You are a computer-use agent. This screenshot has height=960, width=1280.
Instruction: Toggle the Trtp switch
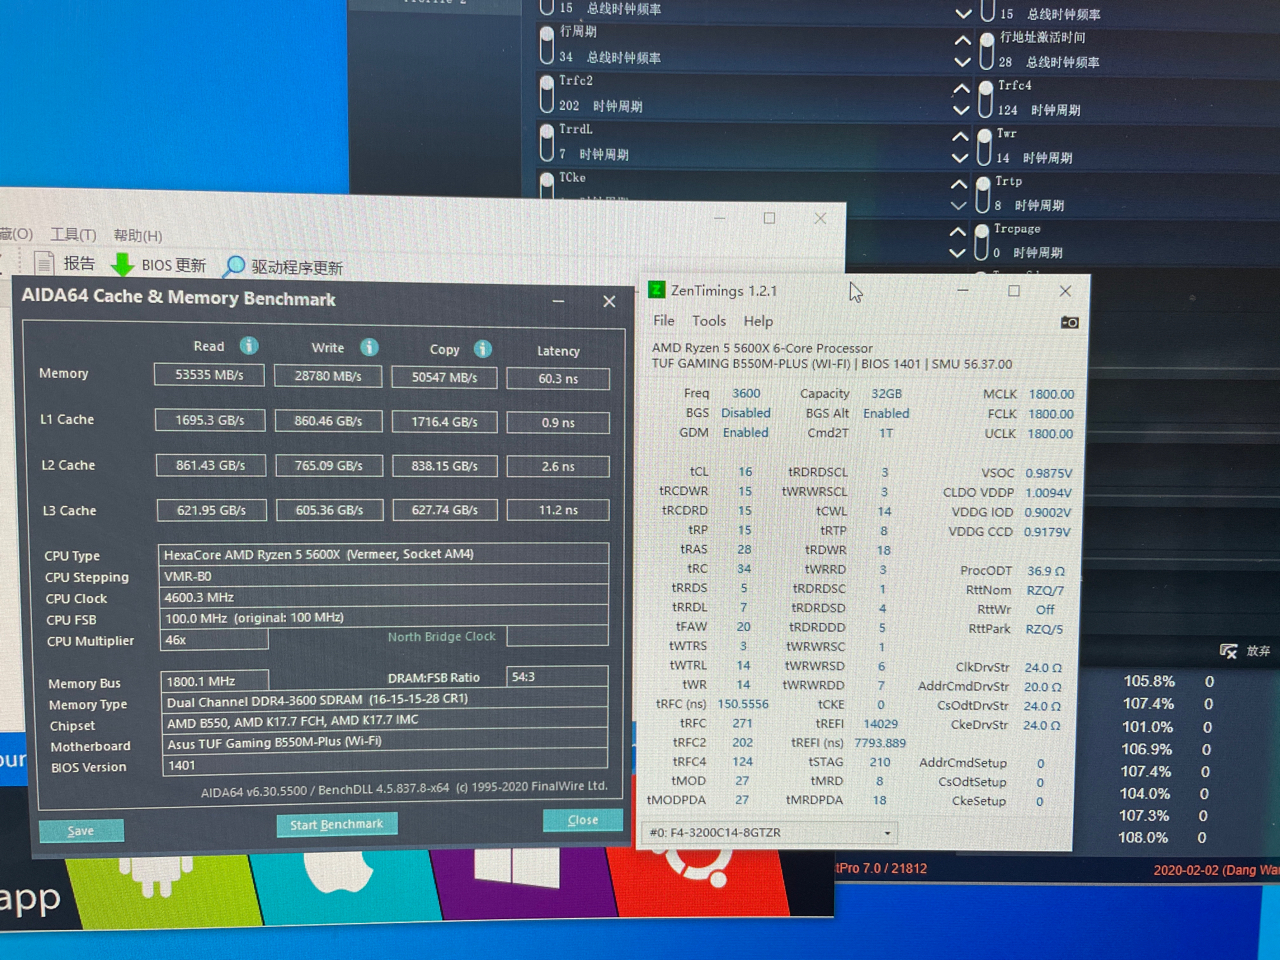(x=983, y=194)
